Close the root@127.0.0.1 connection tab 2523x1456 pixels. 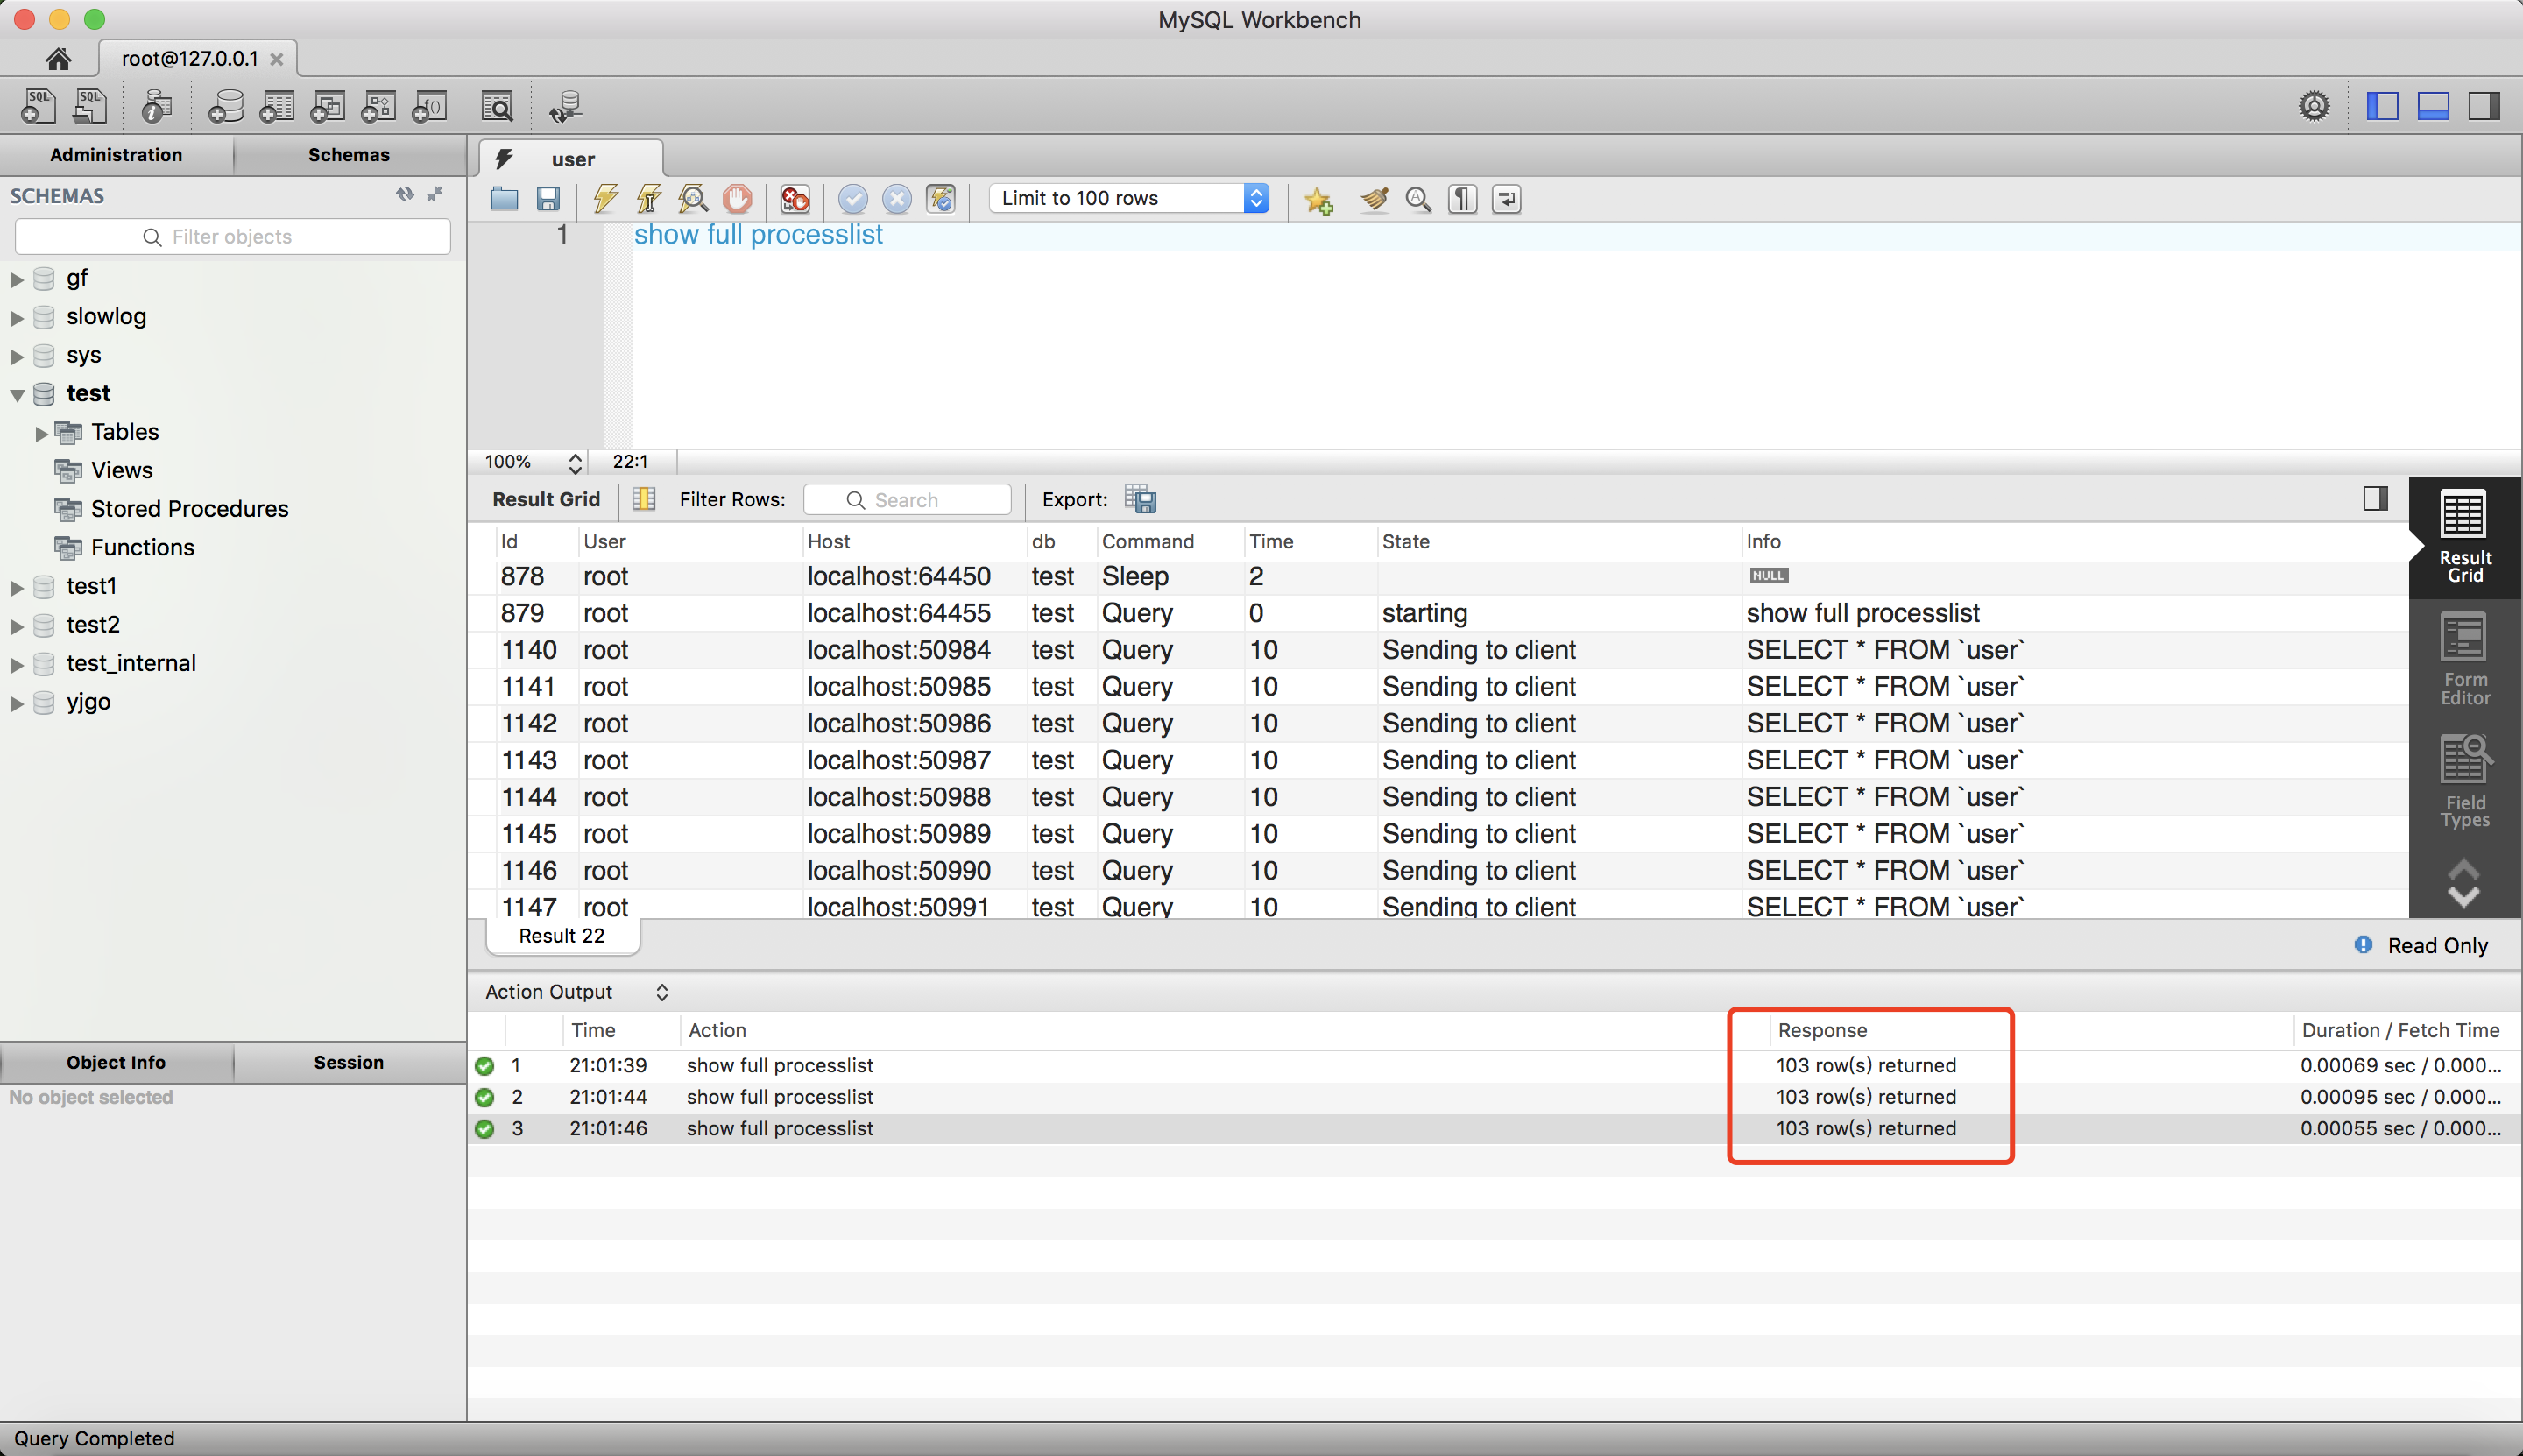[x=277, y=59]
